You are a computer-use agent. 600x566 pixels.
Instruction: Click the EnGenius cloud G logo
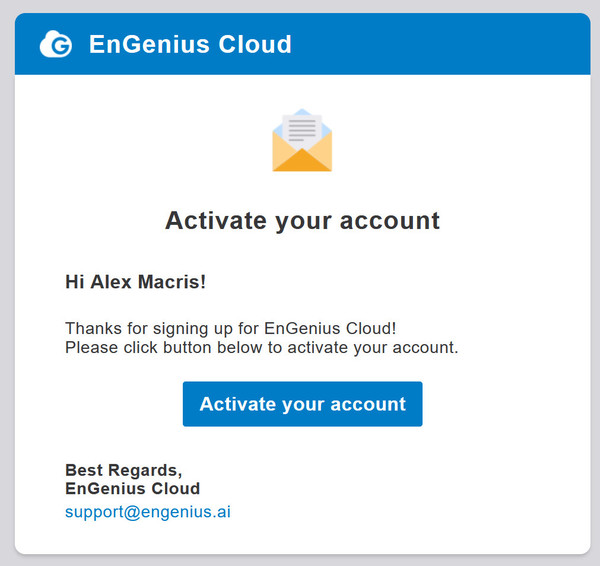pos(56,44)
